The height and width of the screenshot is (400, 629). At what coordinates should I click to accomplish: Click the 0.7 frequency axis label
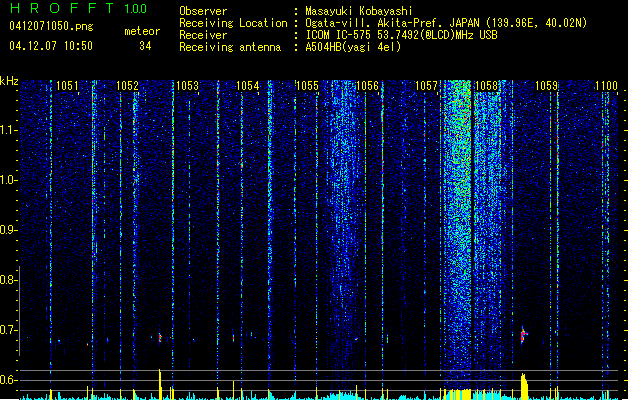pyautogui.click(x=8, y=330)
